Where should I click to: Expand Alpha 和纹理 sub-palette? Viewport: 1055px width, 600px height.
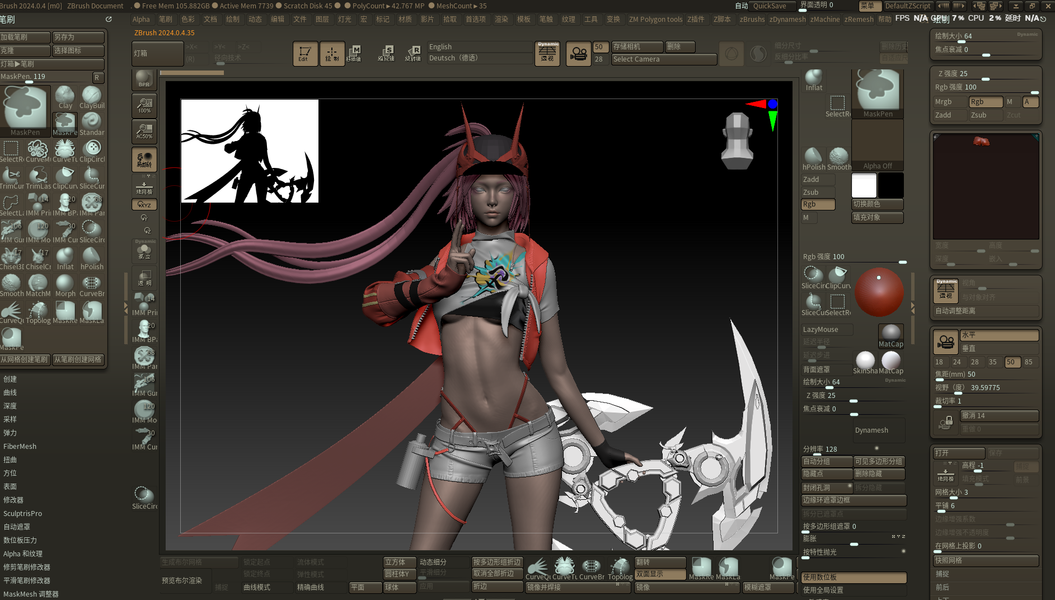[23, 554]
